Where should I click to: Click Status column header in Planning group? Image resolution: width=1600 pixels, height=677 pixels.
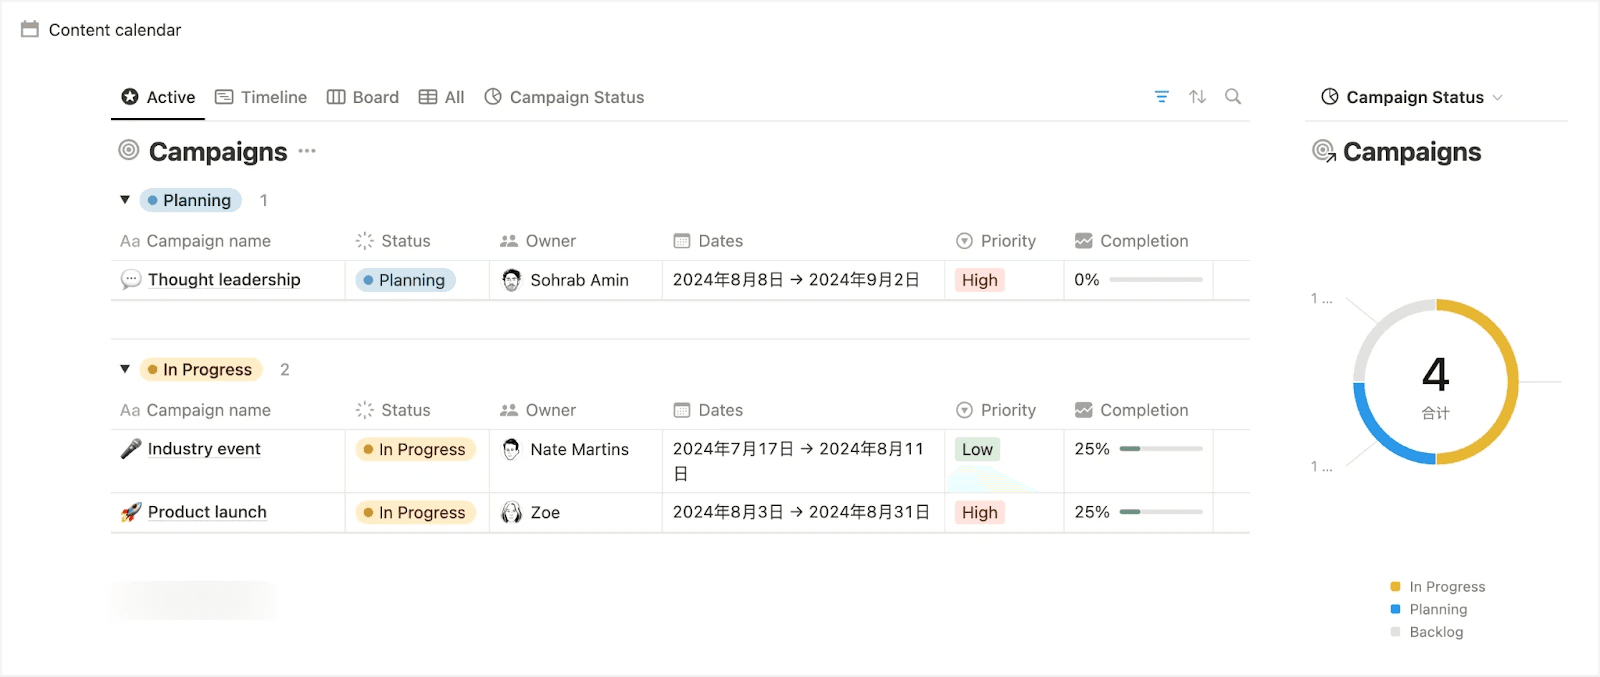point(393,241)
